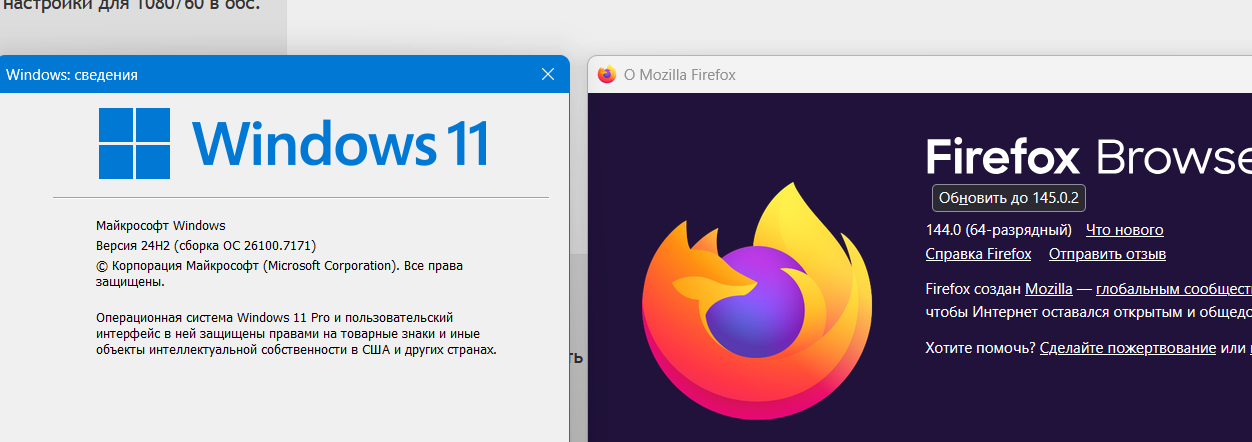
Task: Click the "Windows: сведения" title bar text
Action: pyautogui.click(x=72, y=75)
